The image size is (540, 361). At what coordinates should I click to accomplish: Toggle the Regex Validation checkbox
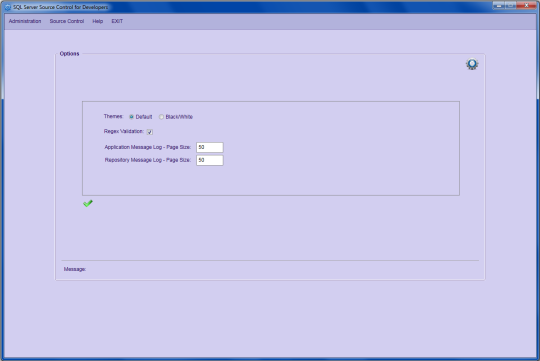pyautogui.click(x=149, y=132)
